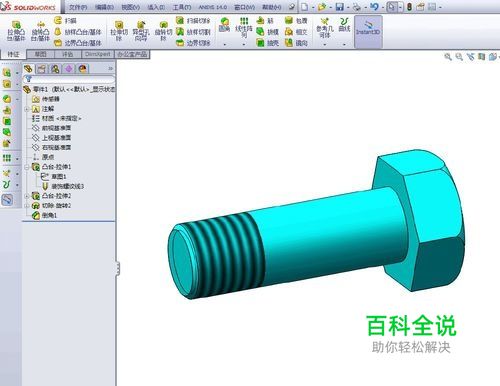Switch to the 办公室产品 tab
Screen dimensions: 500x386
point(132,54)
